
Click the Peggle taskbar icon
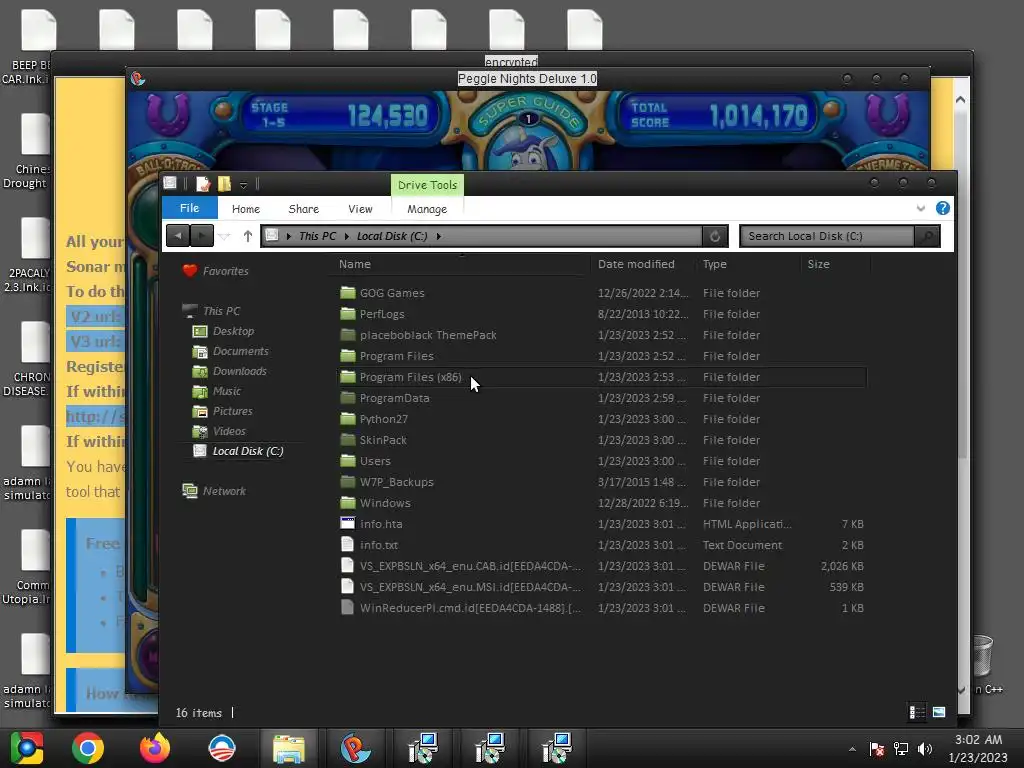click(355, 748)
